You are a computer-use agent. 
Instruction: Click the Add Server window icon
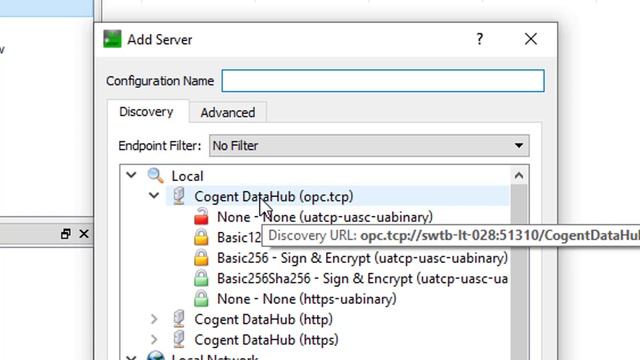[x=112, y=39]
